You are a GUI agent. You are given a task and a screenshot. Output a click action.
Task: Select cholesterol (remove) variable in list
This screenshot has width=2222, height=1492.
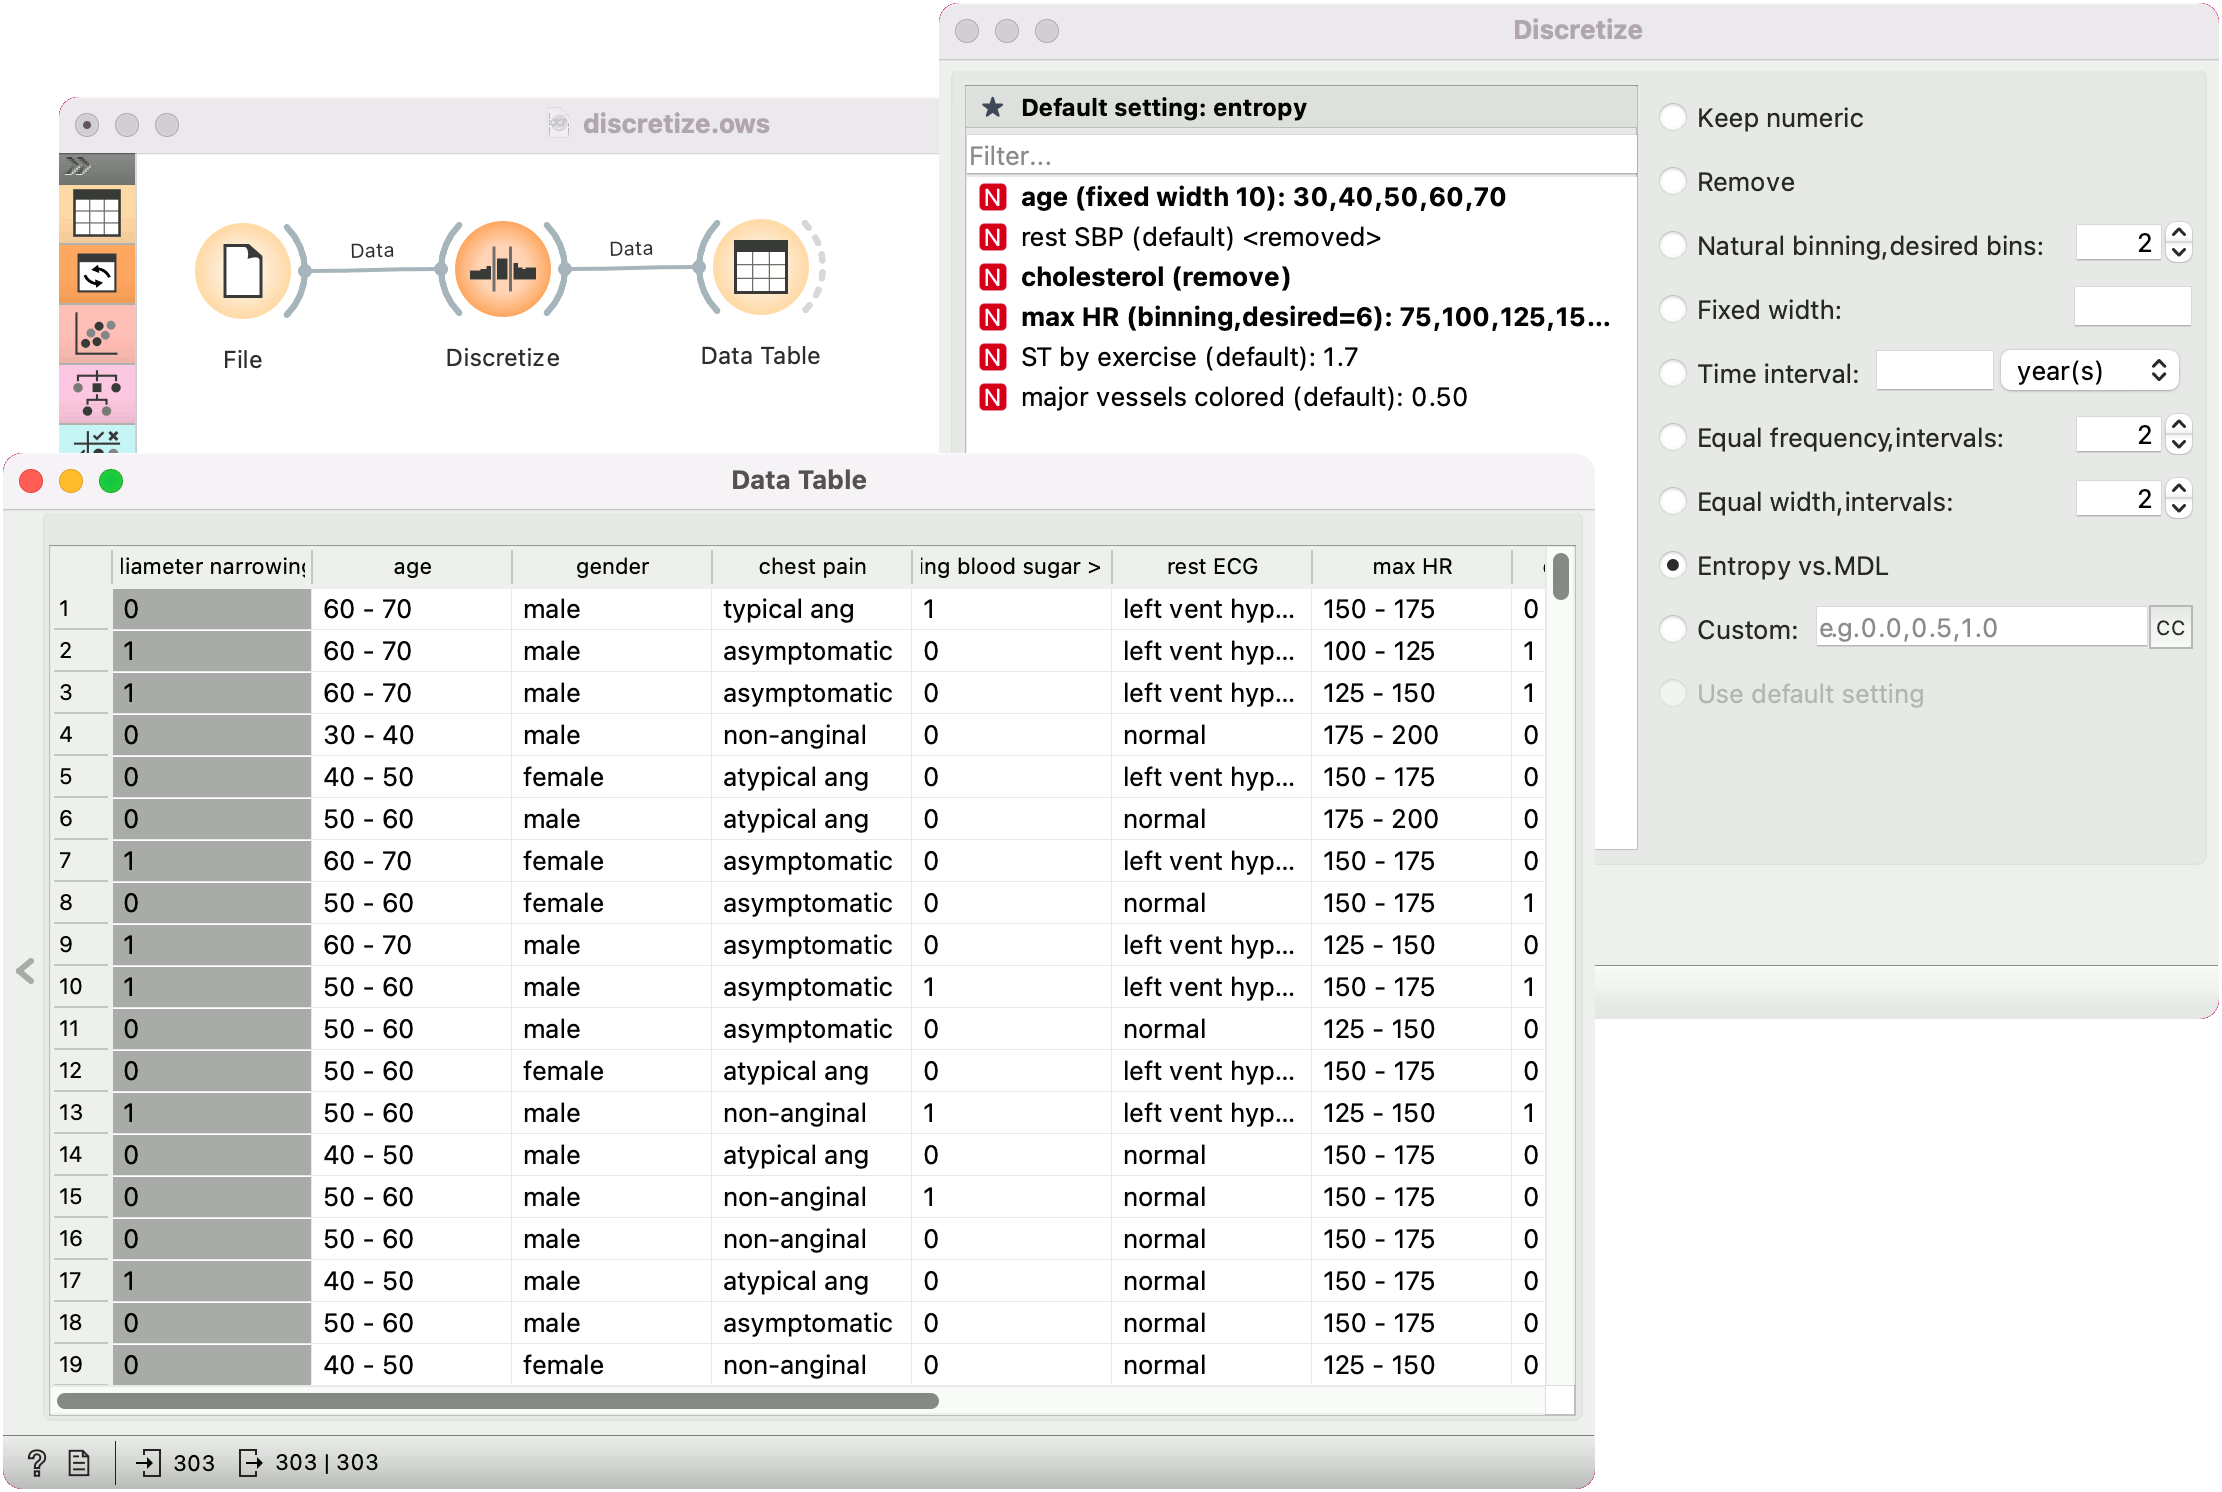point(1155,277)
